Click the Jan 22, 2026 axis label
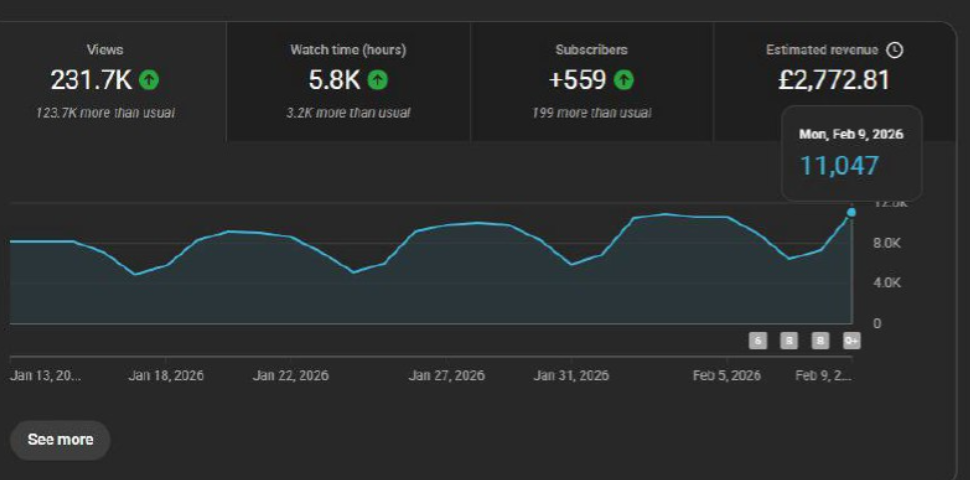 click(290, 376)
